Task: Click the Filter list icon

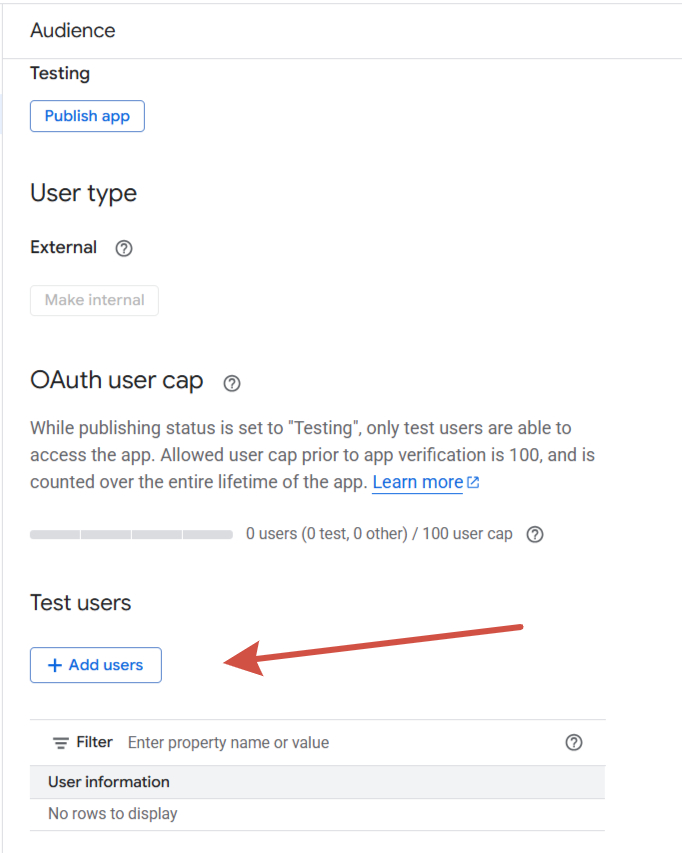Action: click(61, 743)
